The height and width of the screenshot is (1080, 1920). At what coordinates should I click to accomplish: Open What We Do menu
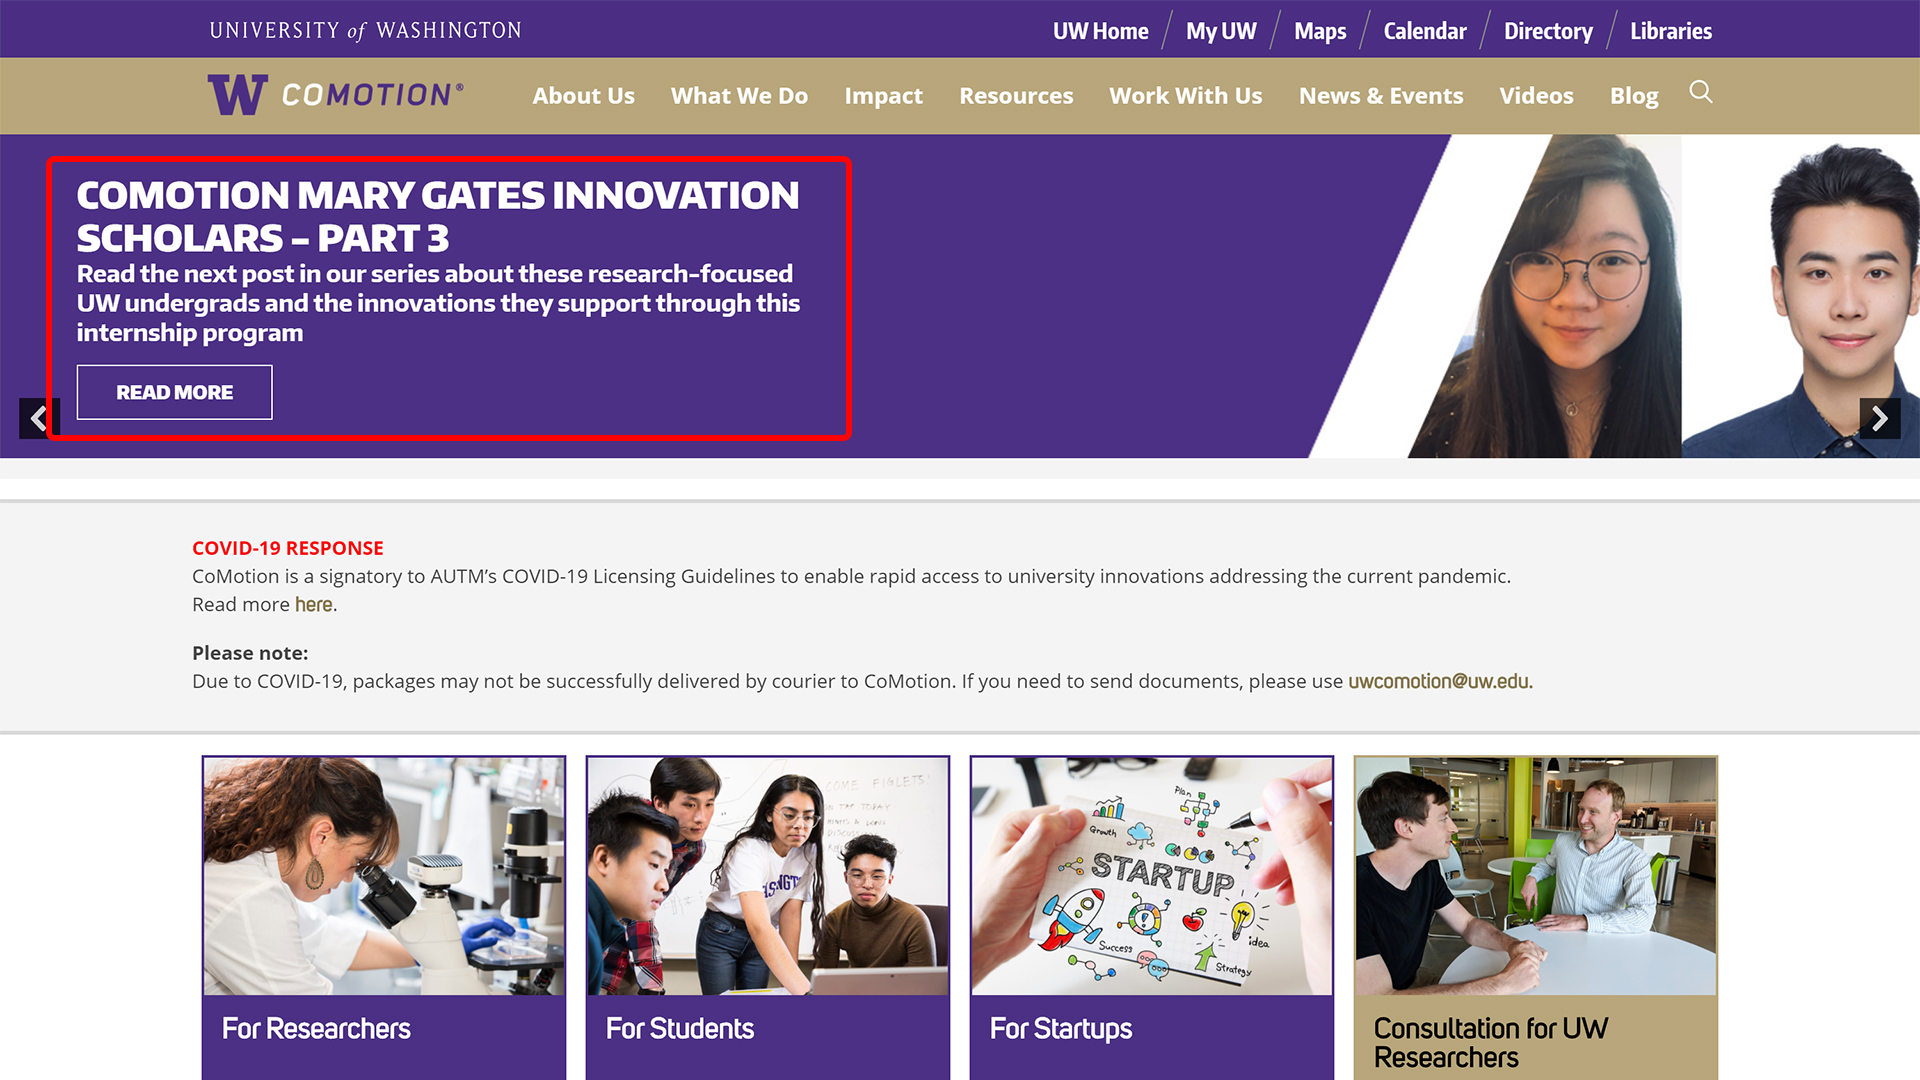(x=739, y=96)
